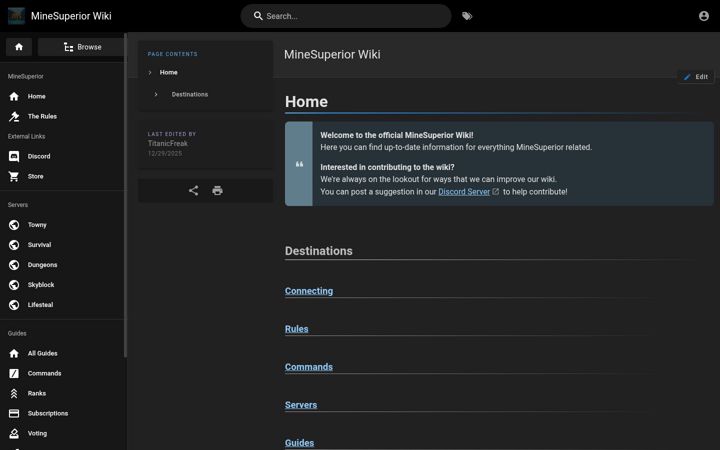The height and width of the screenshot is (450, 720).
Task: Open Store in External Links
Action: [x=62, y=176]
